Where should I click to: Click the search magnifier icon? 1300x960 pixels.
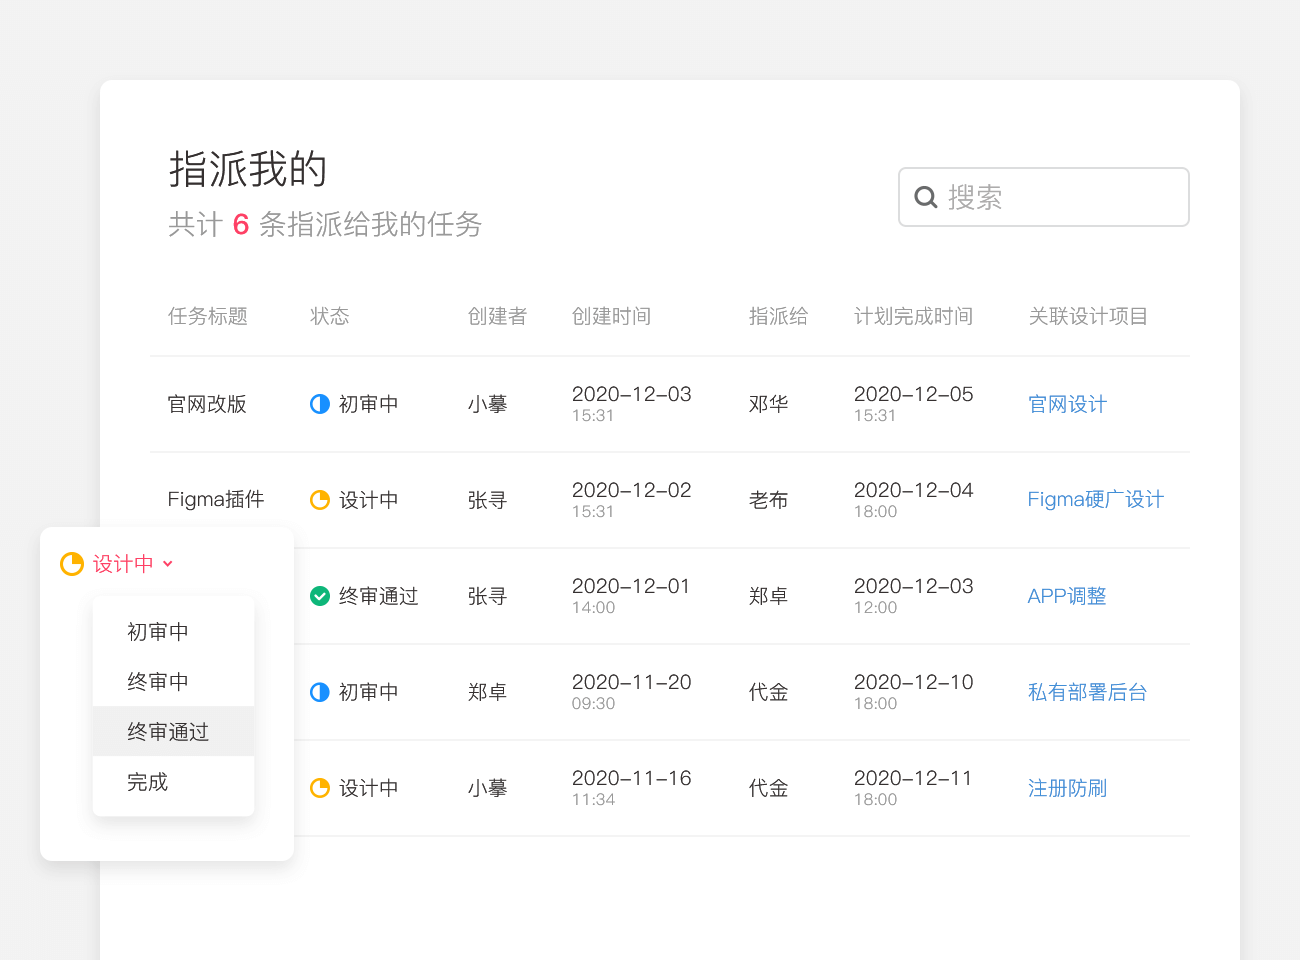click(x=926, y=197)
